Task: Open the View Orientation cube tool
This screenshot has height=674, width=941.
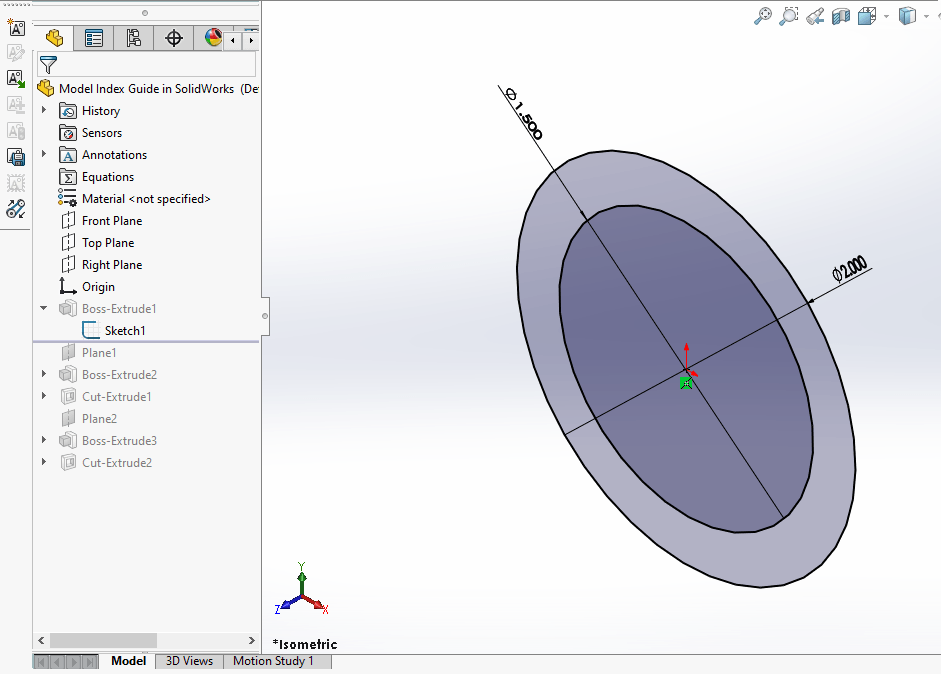Action: tap(868, 15)
